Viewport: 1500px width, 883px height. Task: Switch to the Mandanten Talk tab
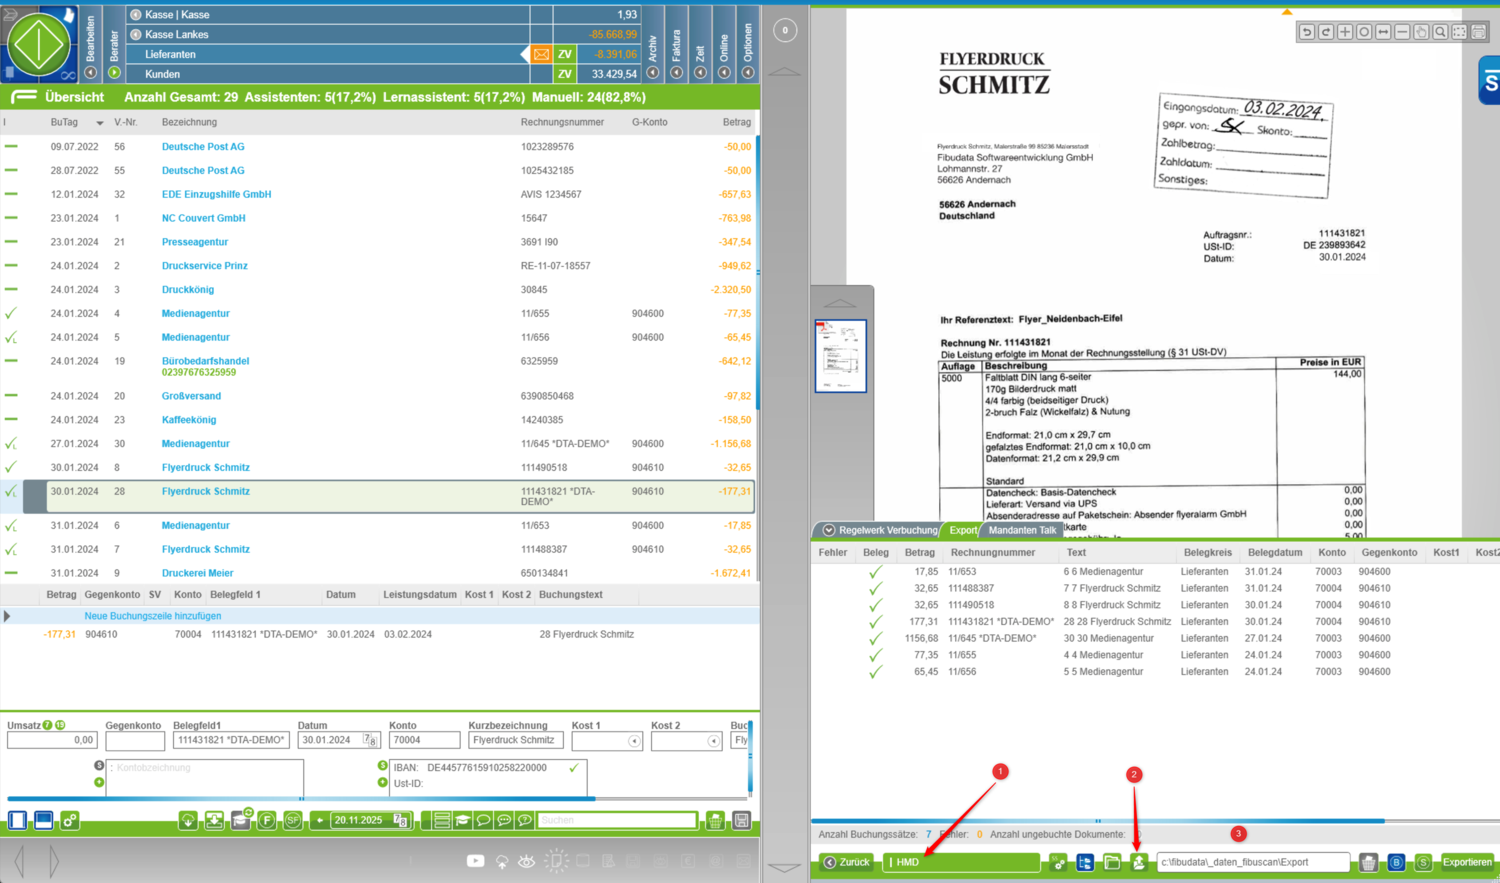(1022, 530)
